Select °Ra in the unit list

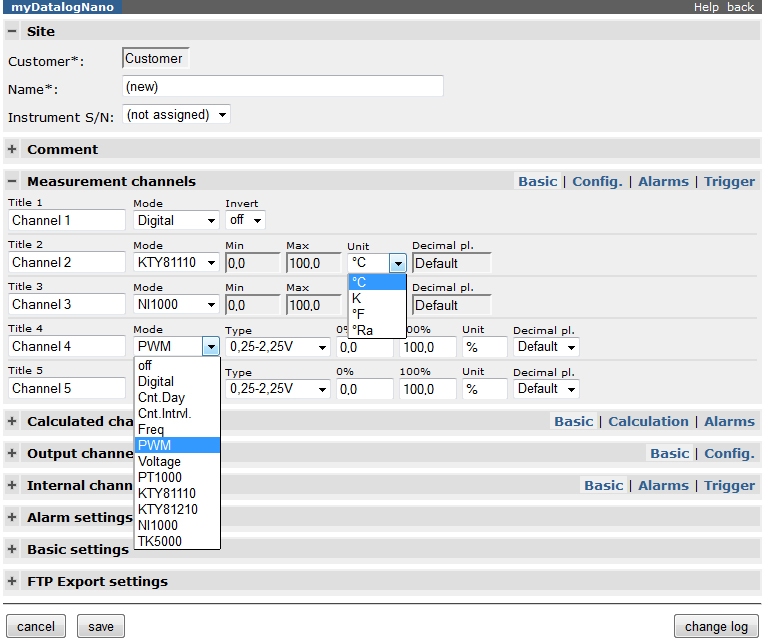point(377,330)
